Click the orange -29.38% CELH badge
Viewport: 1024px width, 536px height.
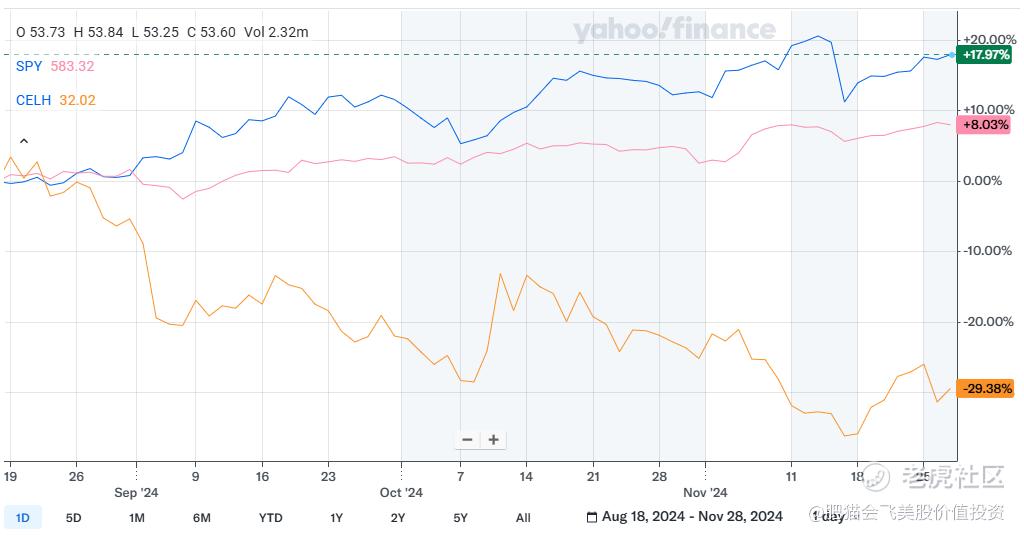tap(985, 388)
